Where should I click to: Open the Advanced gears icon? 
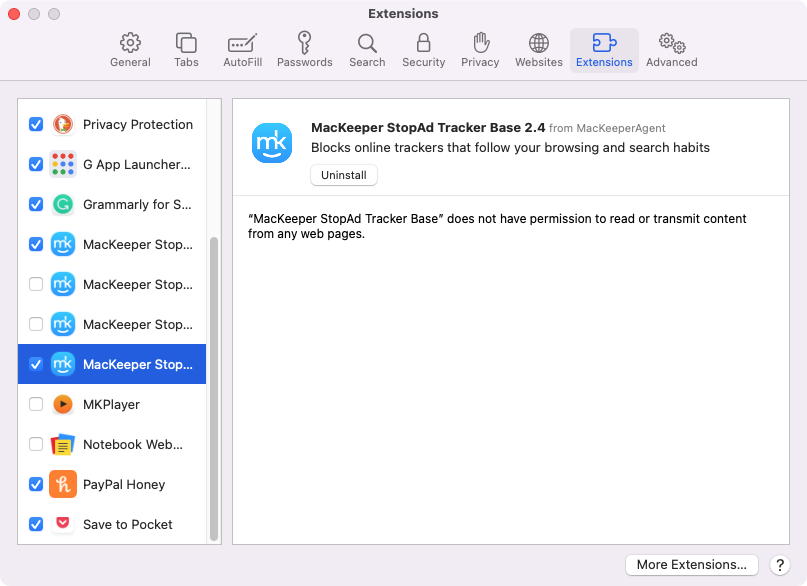672,43
